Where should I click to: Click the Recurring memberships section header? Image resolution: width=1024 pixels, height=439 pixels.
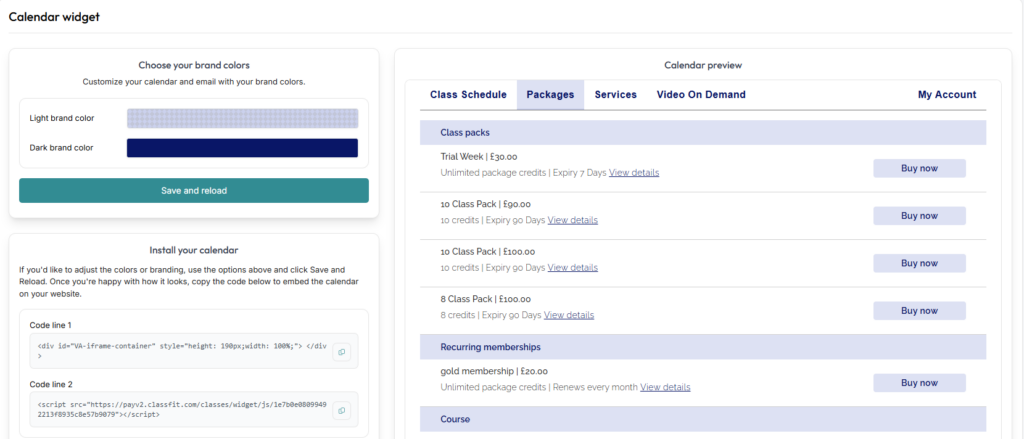coord(703,347)
